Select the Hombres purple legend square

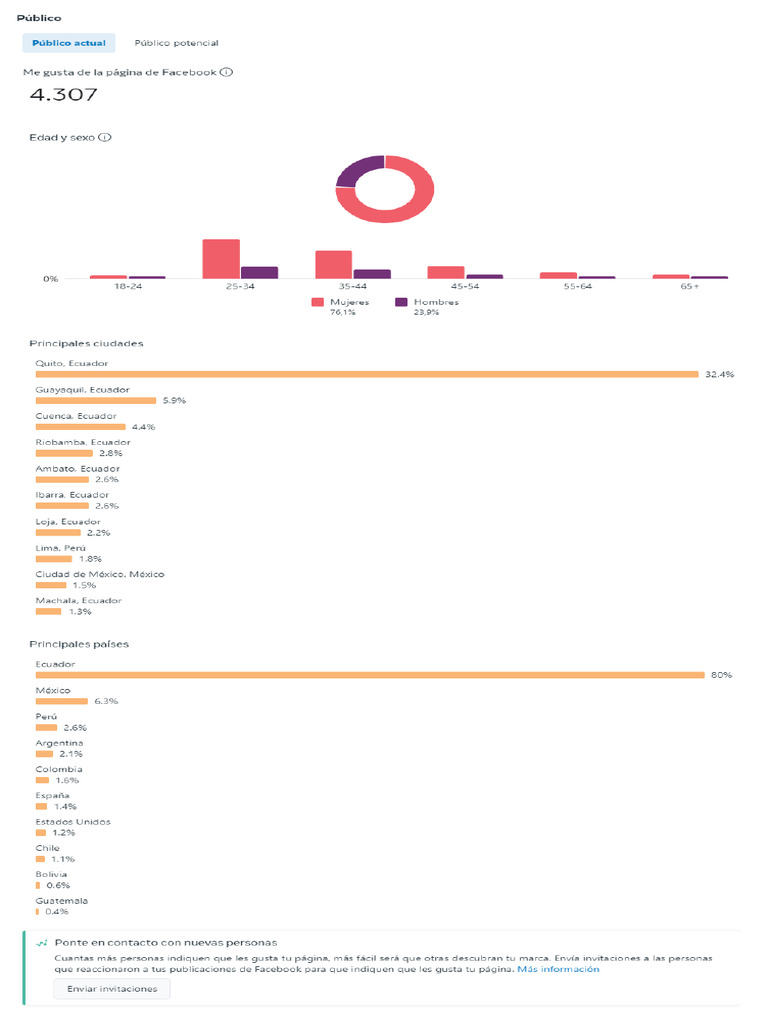[401, 302]
